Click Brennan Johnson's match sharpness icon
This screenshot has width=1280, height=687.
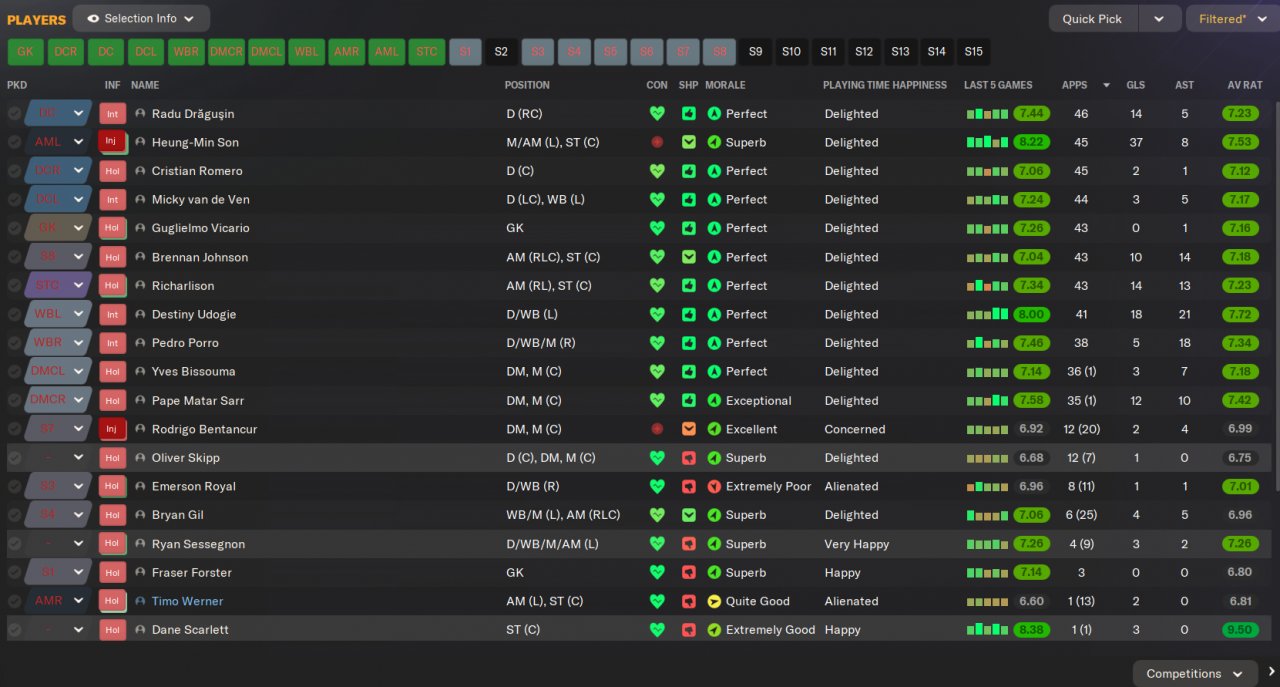click(x=689, y=257)
